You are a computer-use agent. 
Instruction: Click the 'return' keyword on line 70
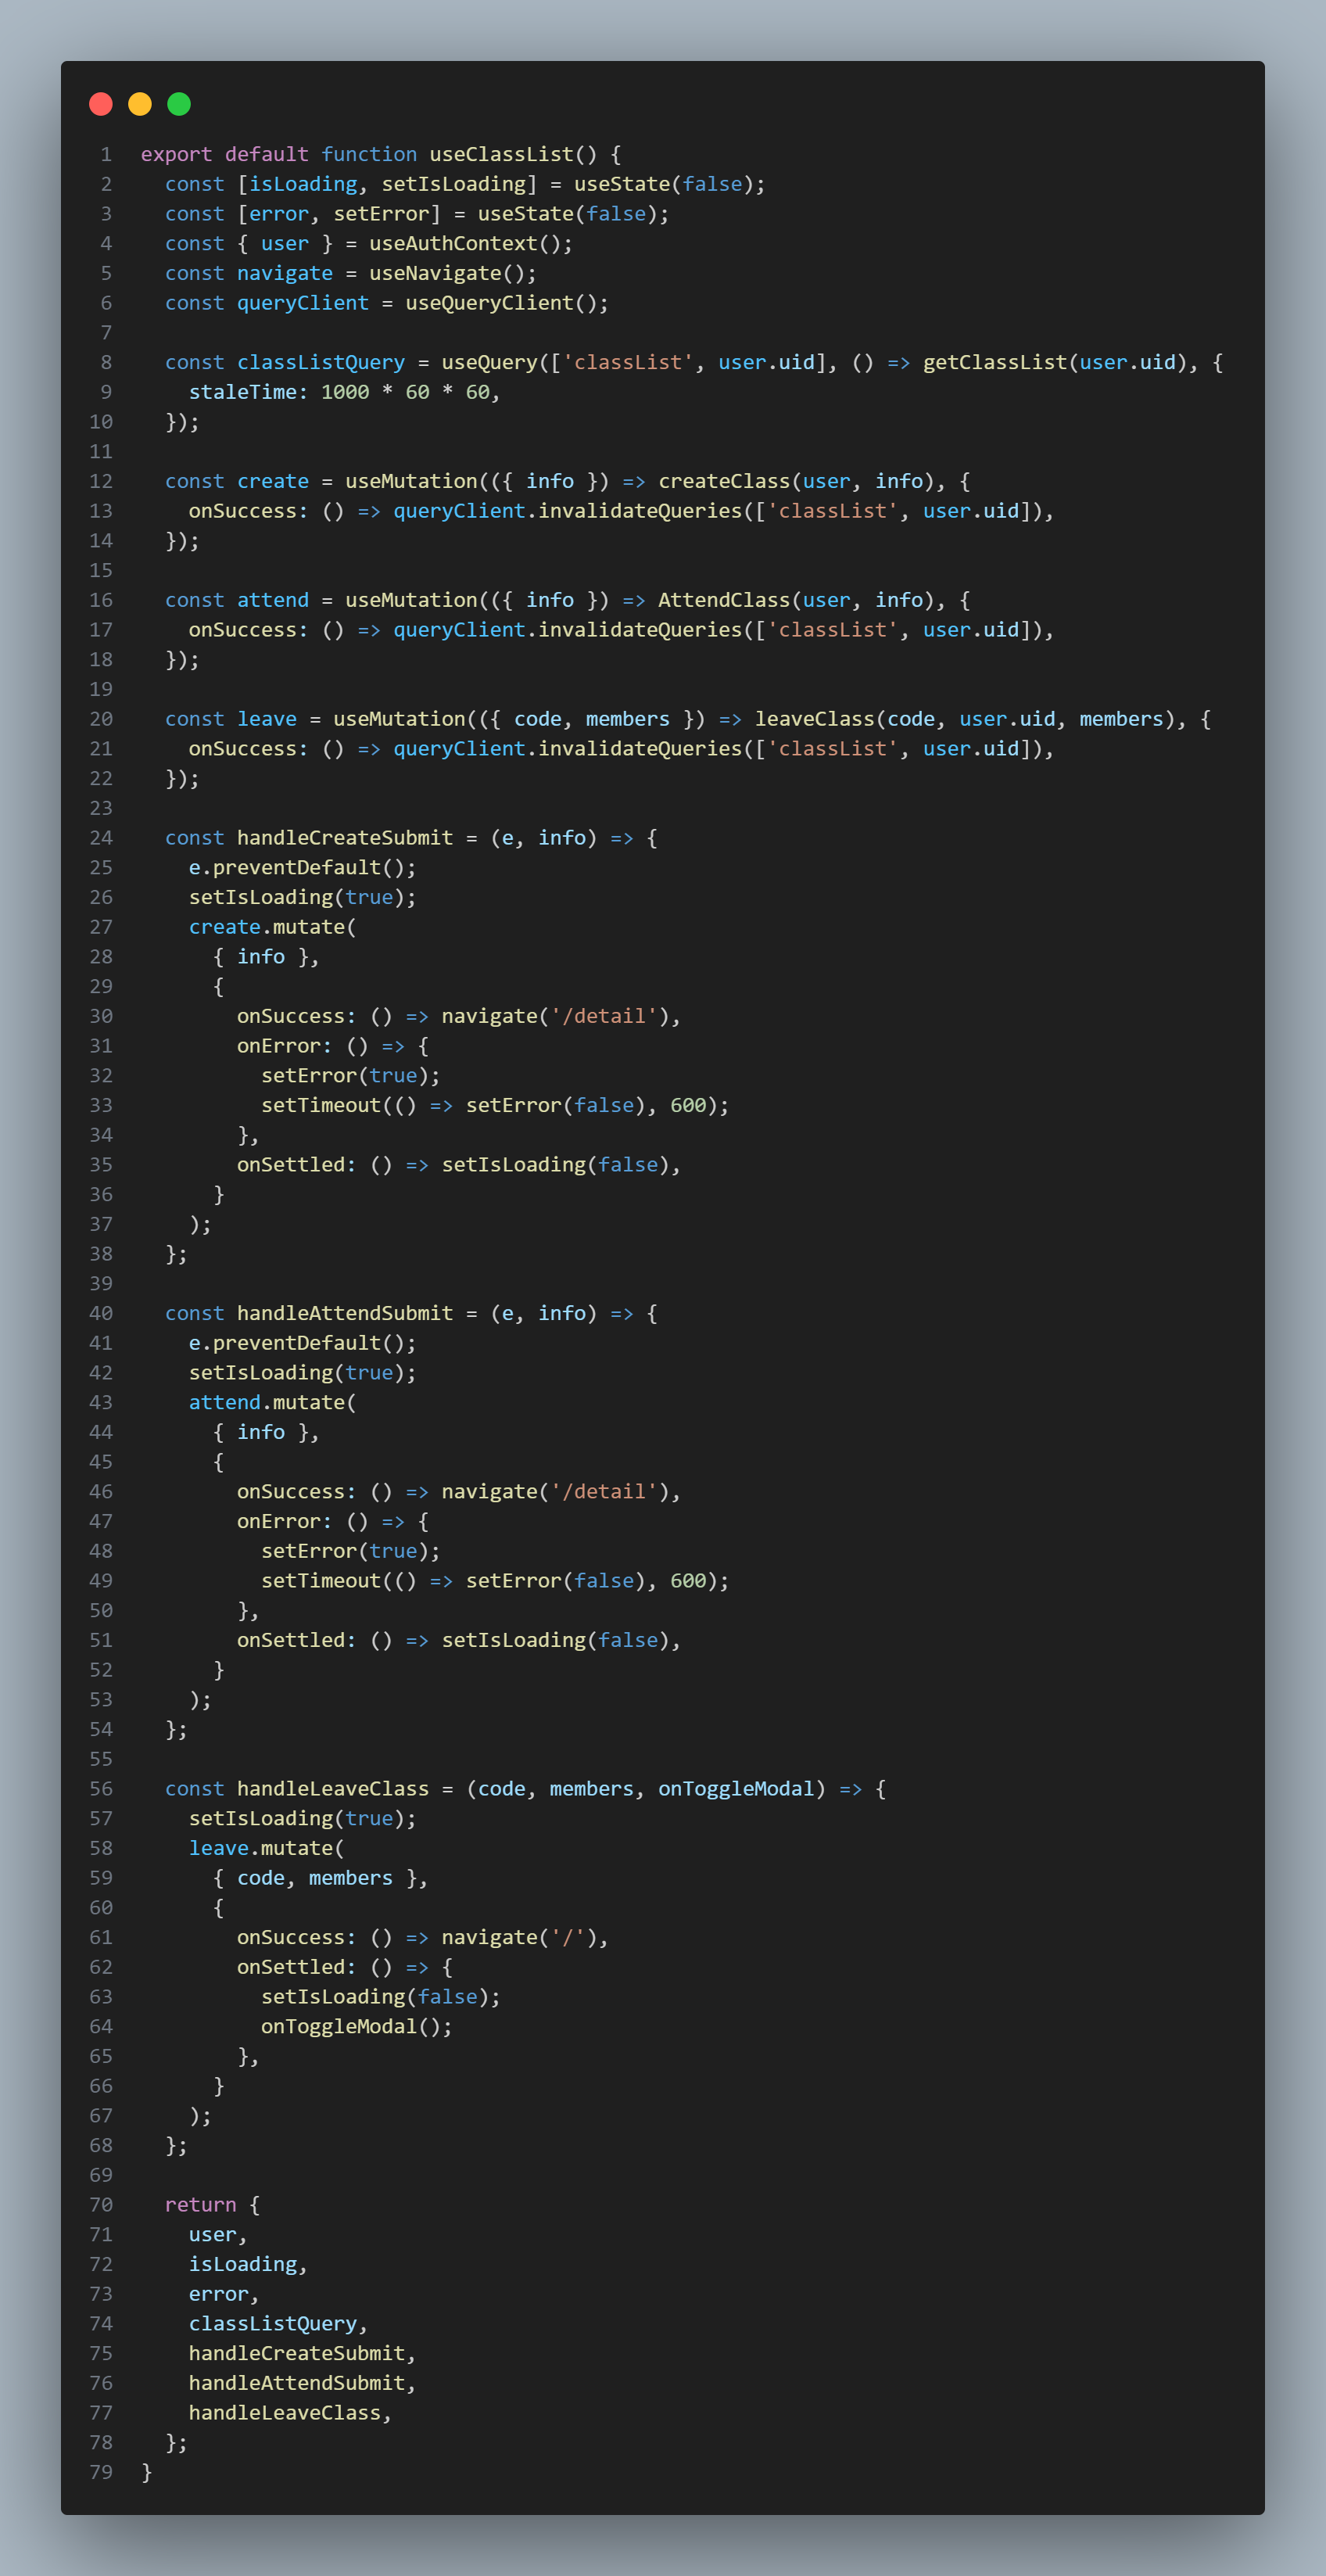[x=201, y=2205]
